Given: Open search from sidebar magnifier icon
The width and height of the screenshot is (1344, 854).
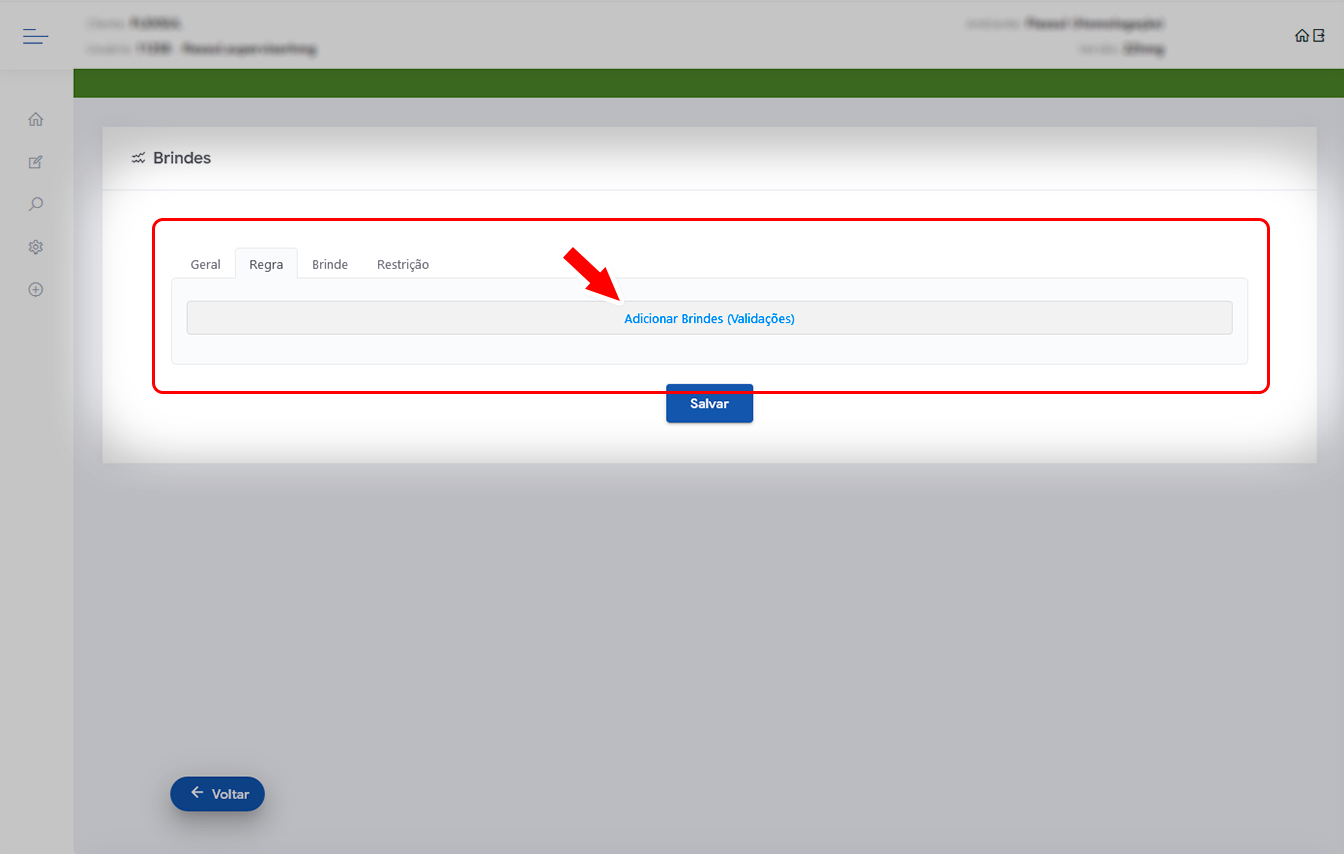Looking at the screenshot, I should (36, 205).
